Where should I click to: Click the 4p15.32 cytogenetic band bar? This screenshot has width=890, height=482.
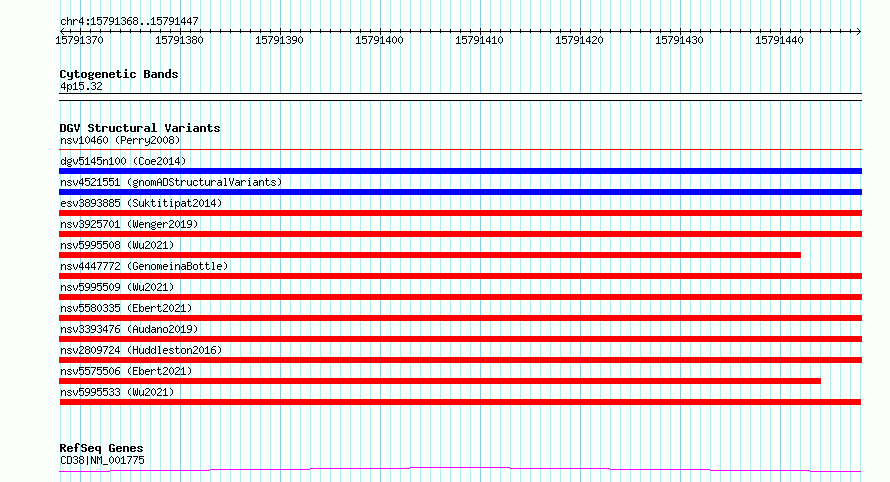coord(460,97)
